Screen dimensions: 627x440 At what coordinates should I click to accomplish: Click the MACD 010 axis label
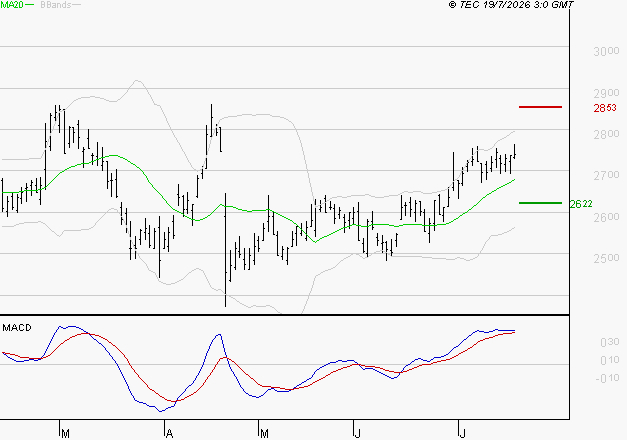coord(610,360)
